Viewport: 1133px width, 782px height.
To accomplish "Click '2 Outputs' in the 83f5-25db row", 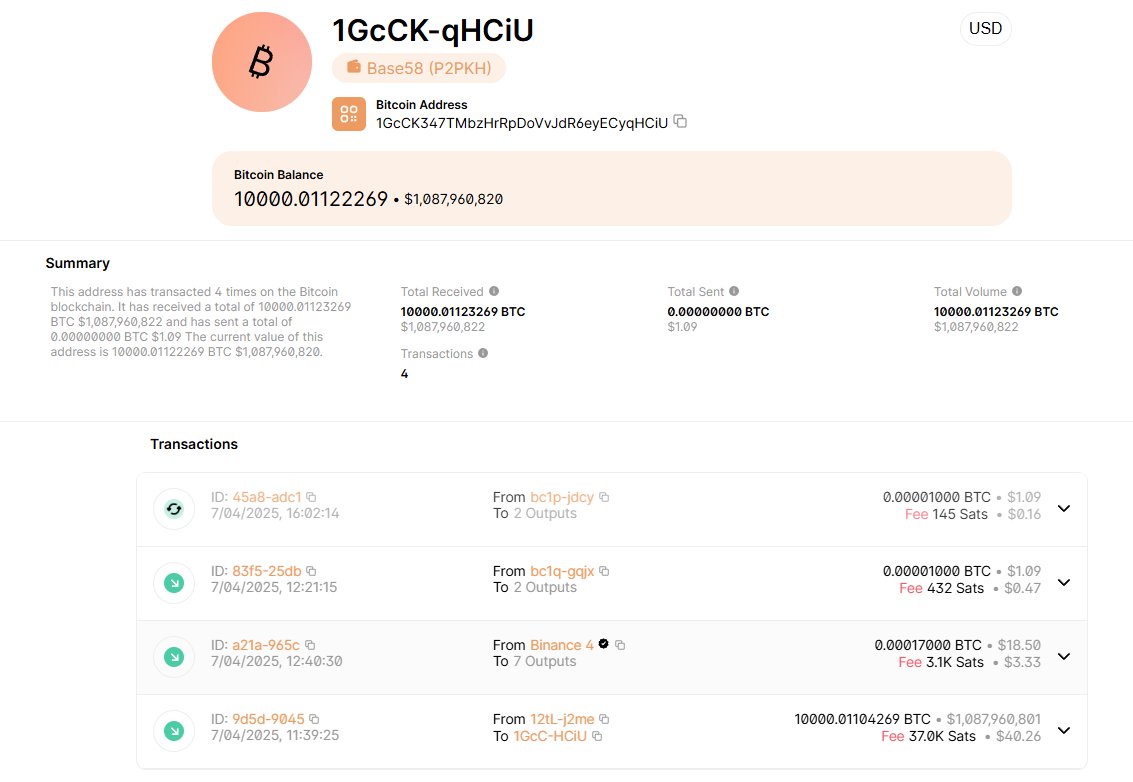I will pos(546,587).
